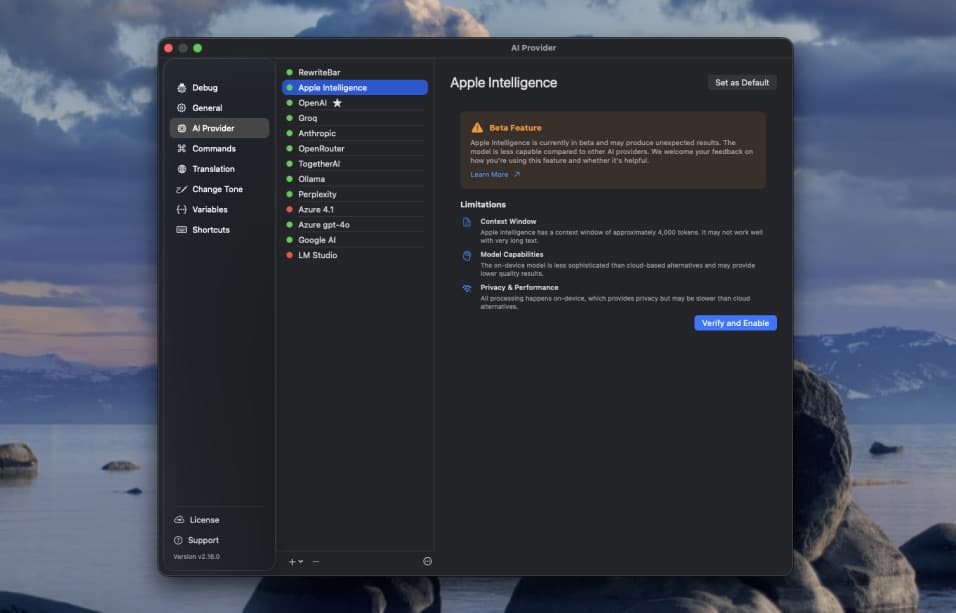This screenshot has height=613, width=956.
Task: Click the star next to OpenAI
Action: click(x=337, y=102)
